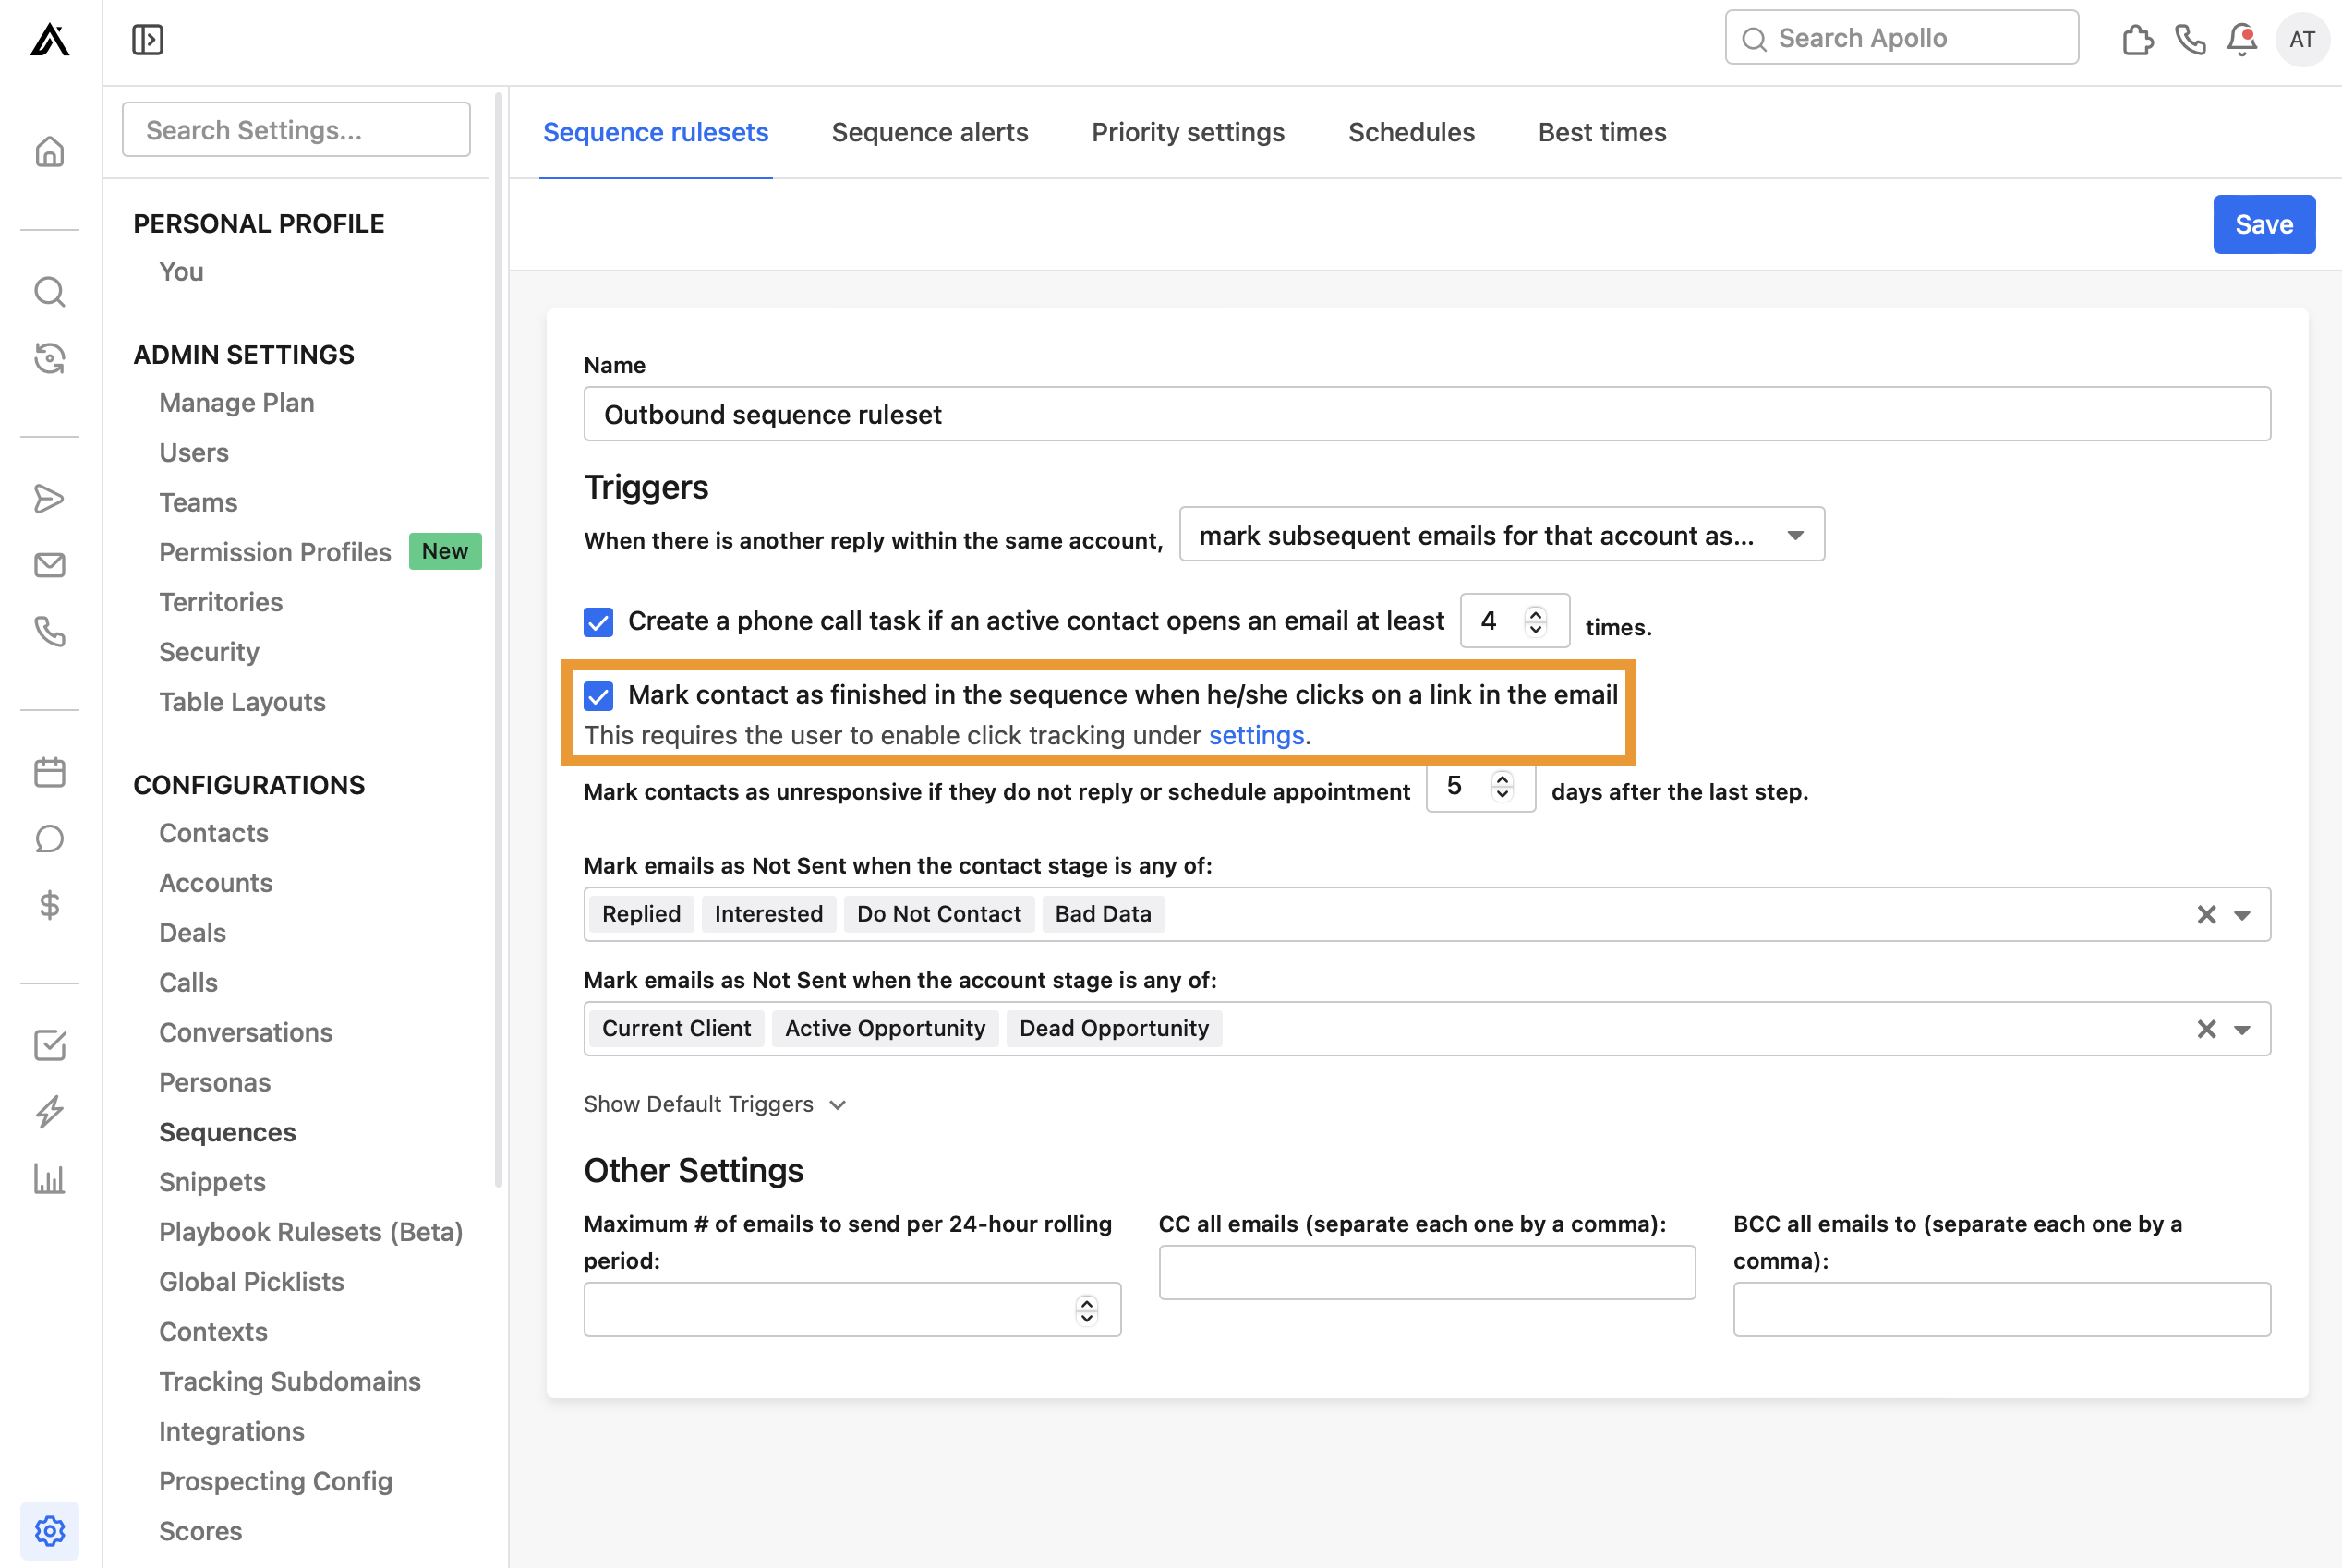Click the CC all emails input field
Image resolution: width=2342 pixels, height=1568 pixels.
pyautogui.click(x=1427, y=1273)
